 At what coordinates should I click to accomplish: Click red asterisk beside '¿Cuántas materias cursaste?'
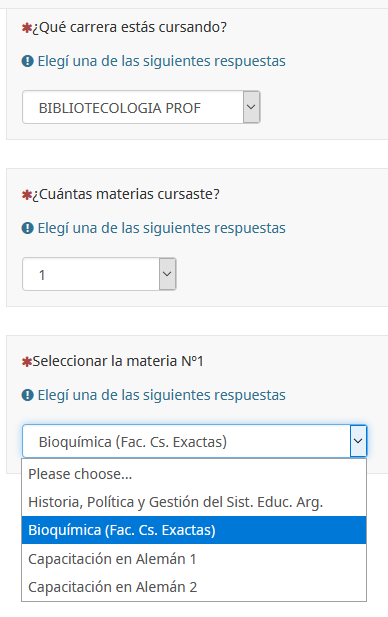point(27,195)
